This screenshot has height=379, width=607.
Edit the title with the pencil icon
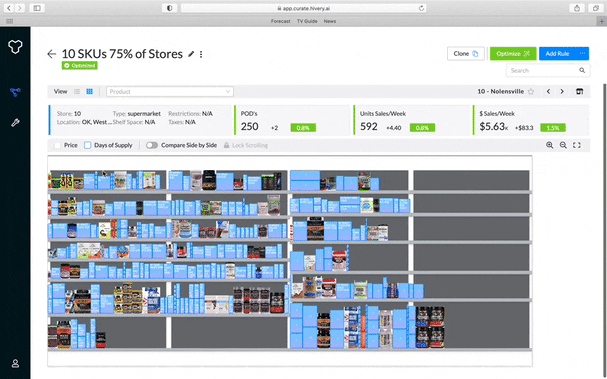(191, 54)
